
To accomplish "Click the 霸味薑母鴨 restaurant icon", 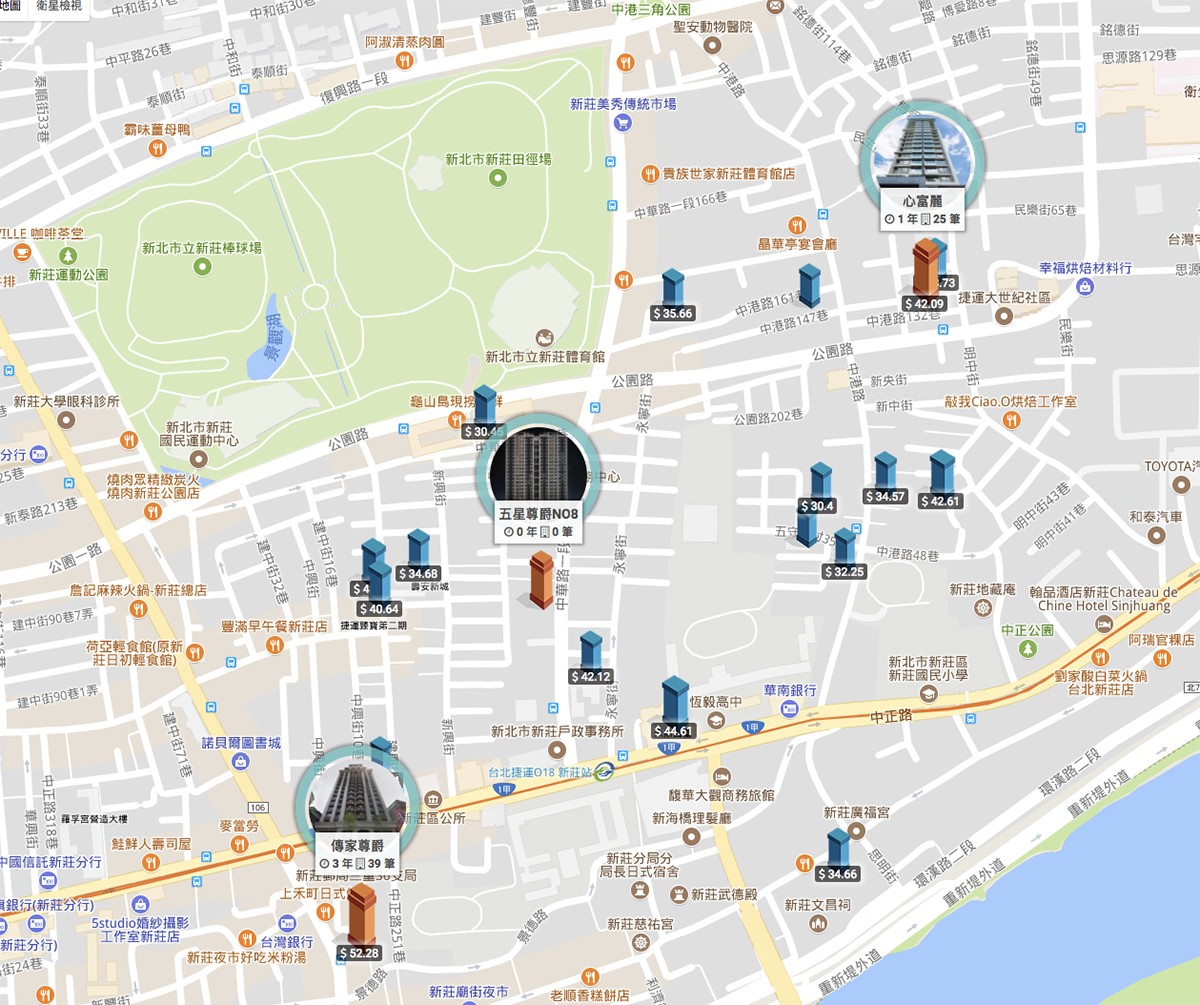I will [157, 148].
